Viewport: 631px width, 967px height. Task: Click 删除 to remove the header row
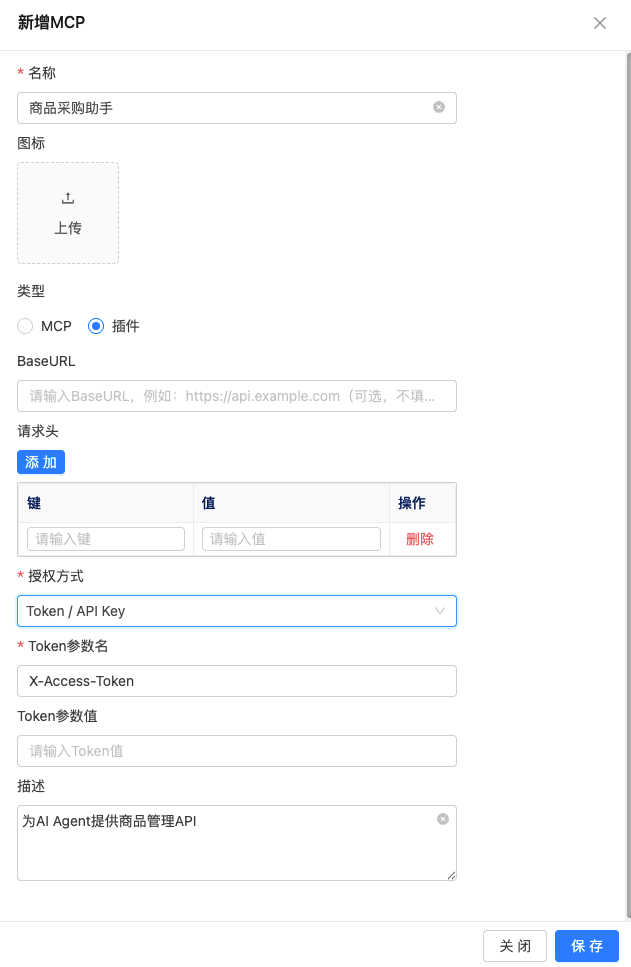(420, 539)
